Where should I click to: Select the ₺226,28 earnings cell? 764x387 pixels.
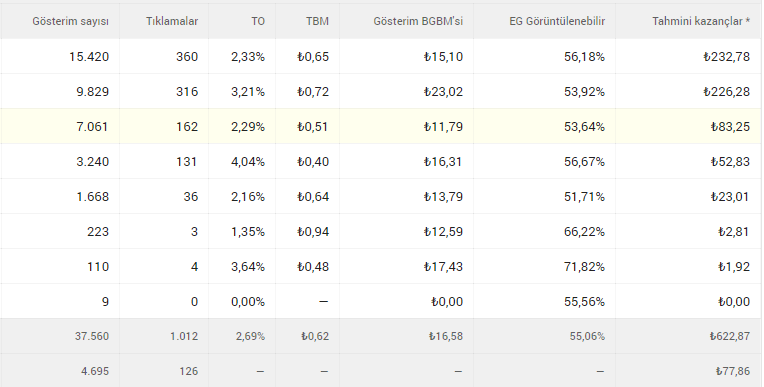pos(726,92)
